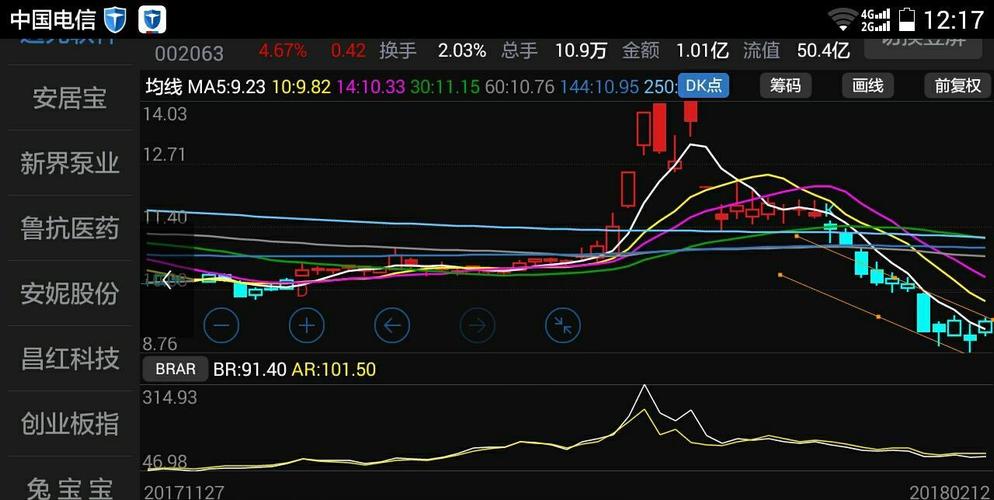Screen dimensions: 994x500
Task: Tap the 均线 MA5 moving average label
Action: tap(205, 87)
